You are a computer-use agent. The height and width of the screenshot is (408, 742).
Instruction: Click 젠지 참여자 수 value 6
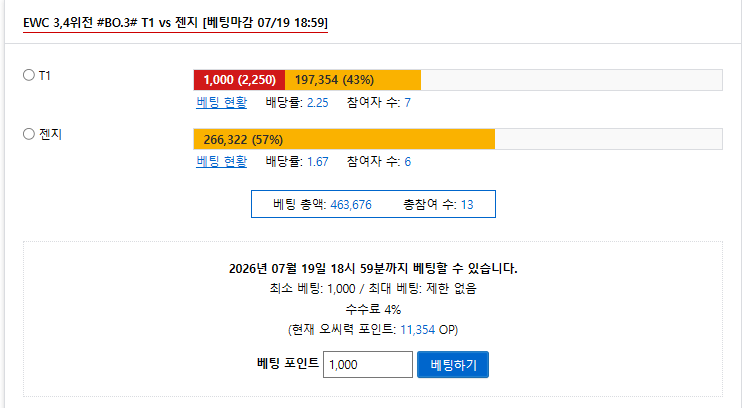click(407, 162)
